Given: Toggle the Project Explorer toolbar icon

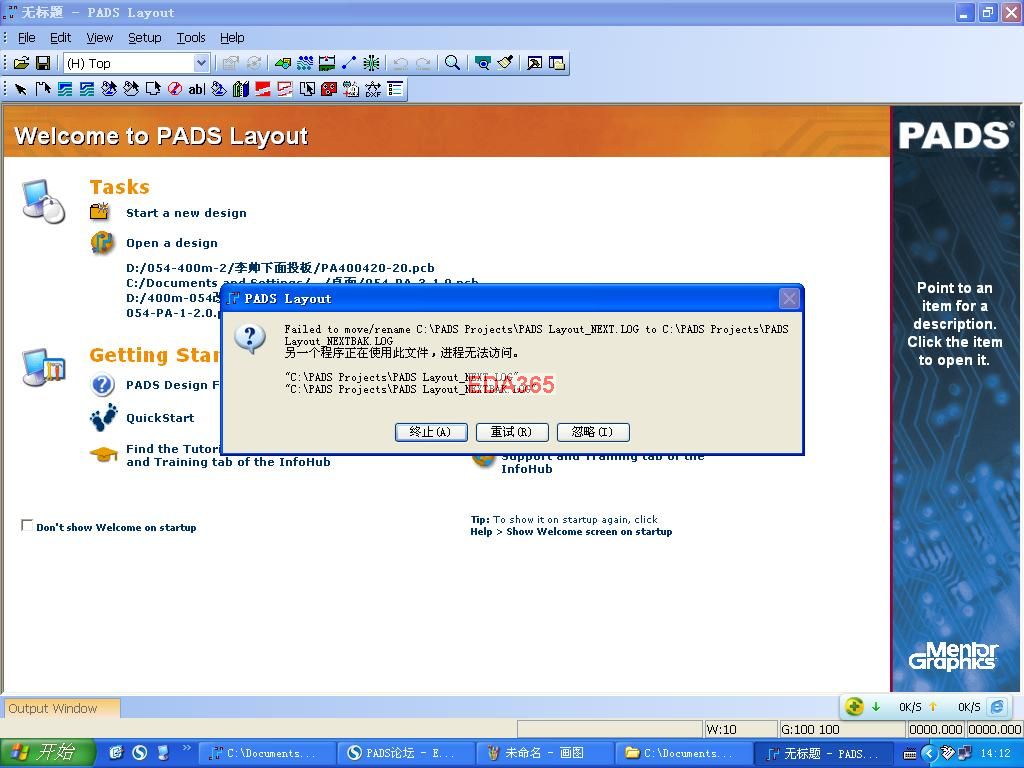Looking at the screenshot, I should coord(557,63).
